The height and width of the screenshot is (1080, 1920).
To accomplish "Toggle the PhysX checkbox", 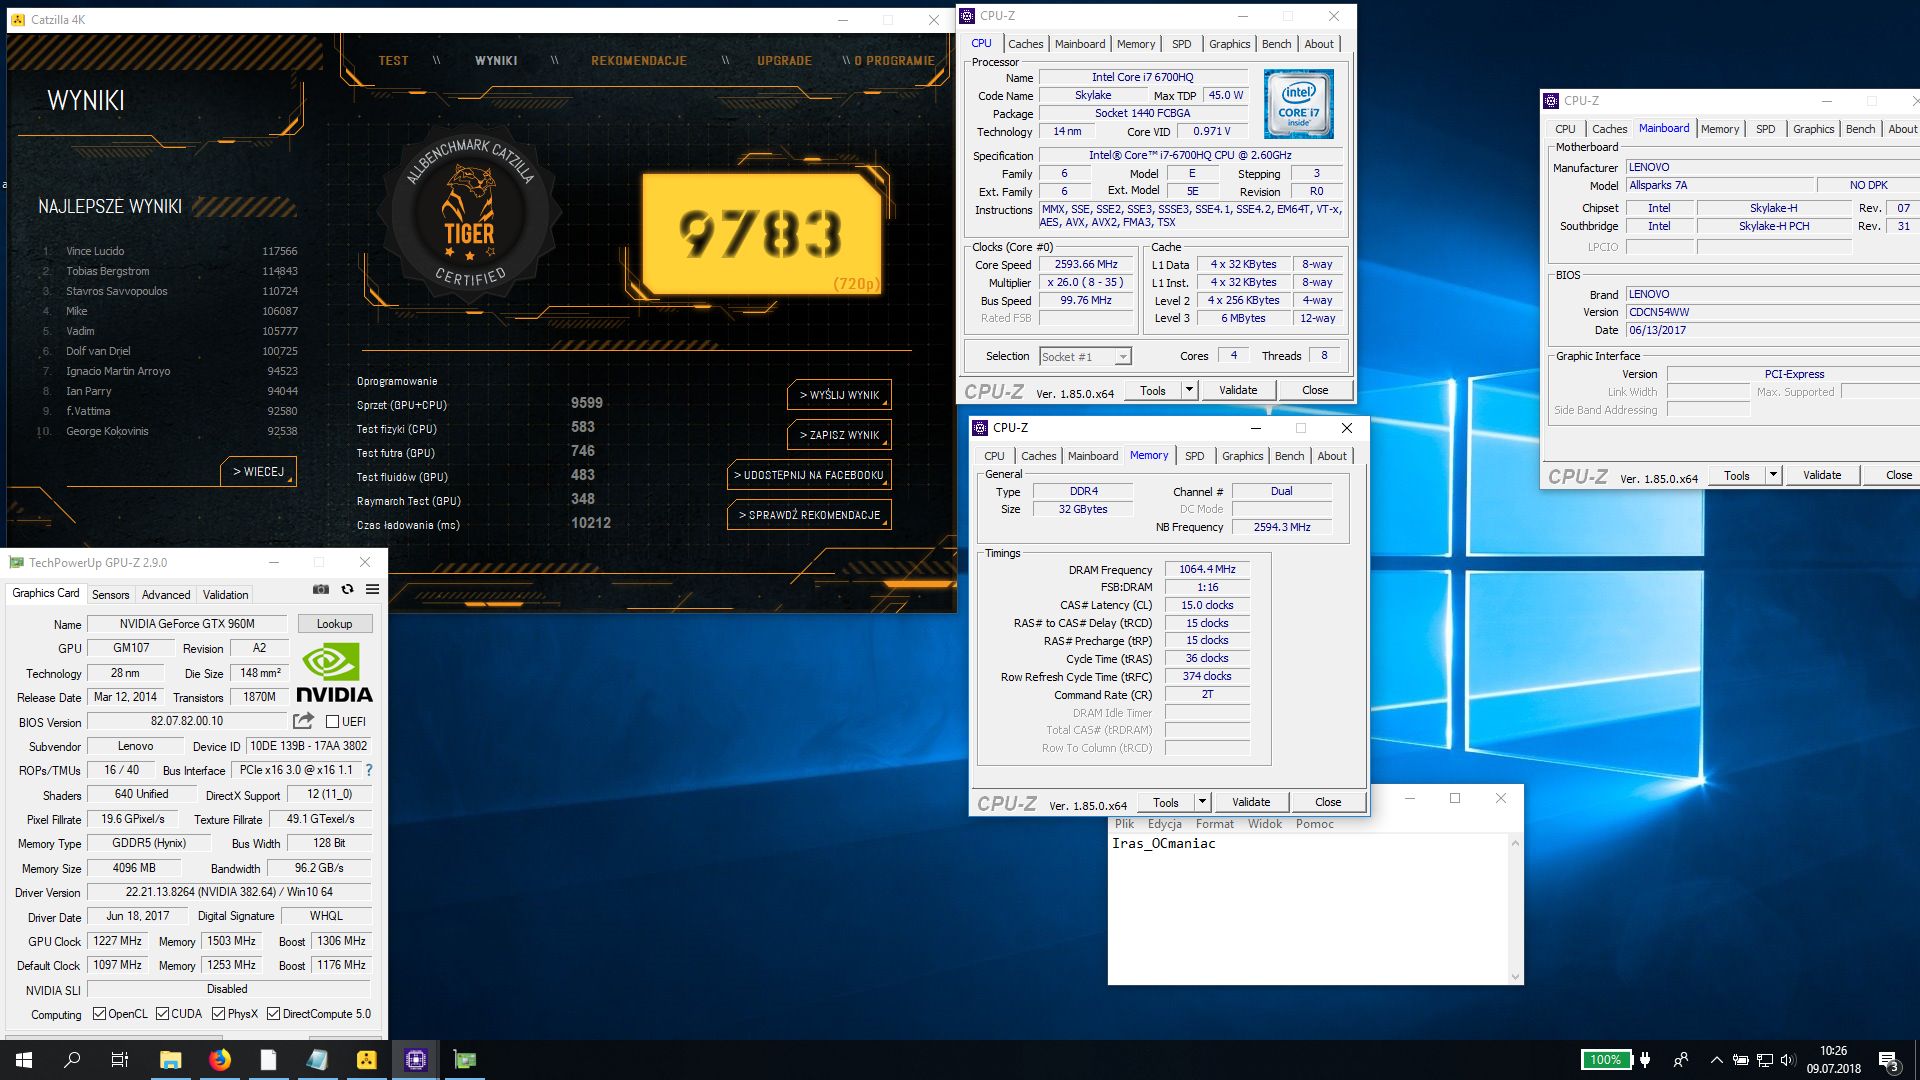I will tap(218, 1014).
